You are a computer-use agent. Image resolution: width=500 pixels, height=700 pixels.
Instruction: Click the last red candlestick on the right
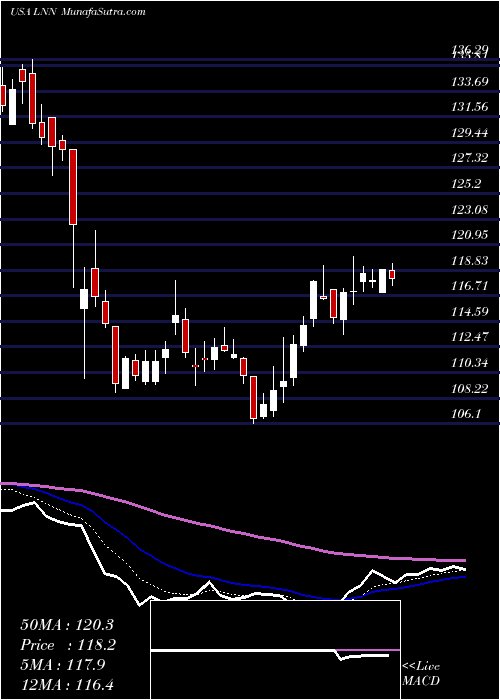click(x=392, y=274)
